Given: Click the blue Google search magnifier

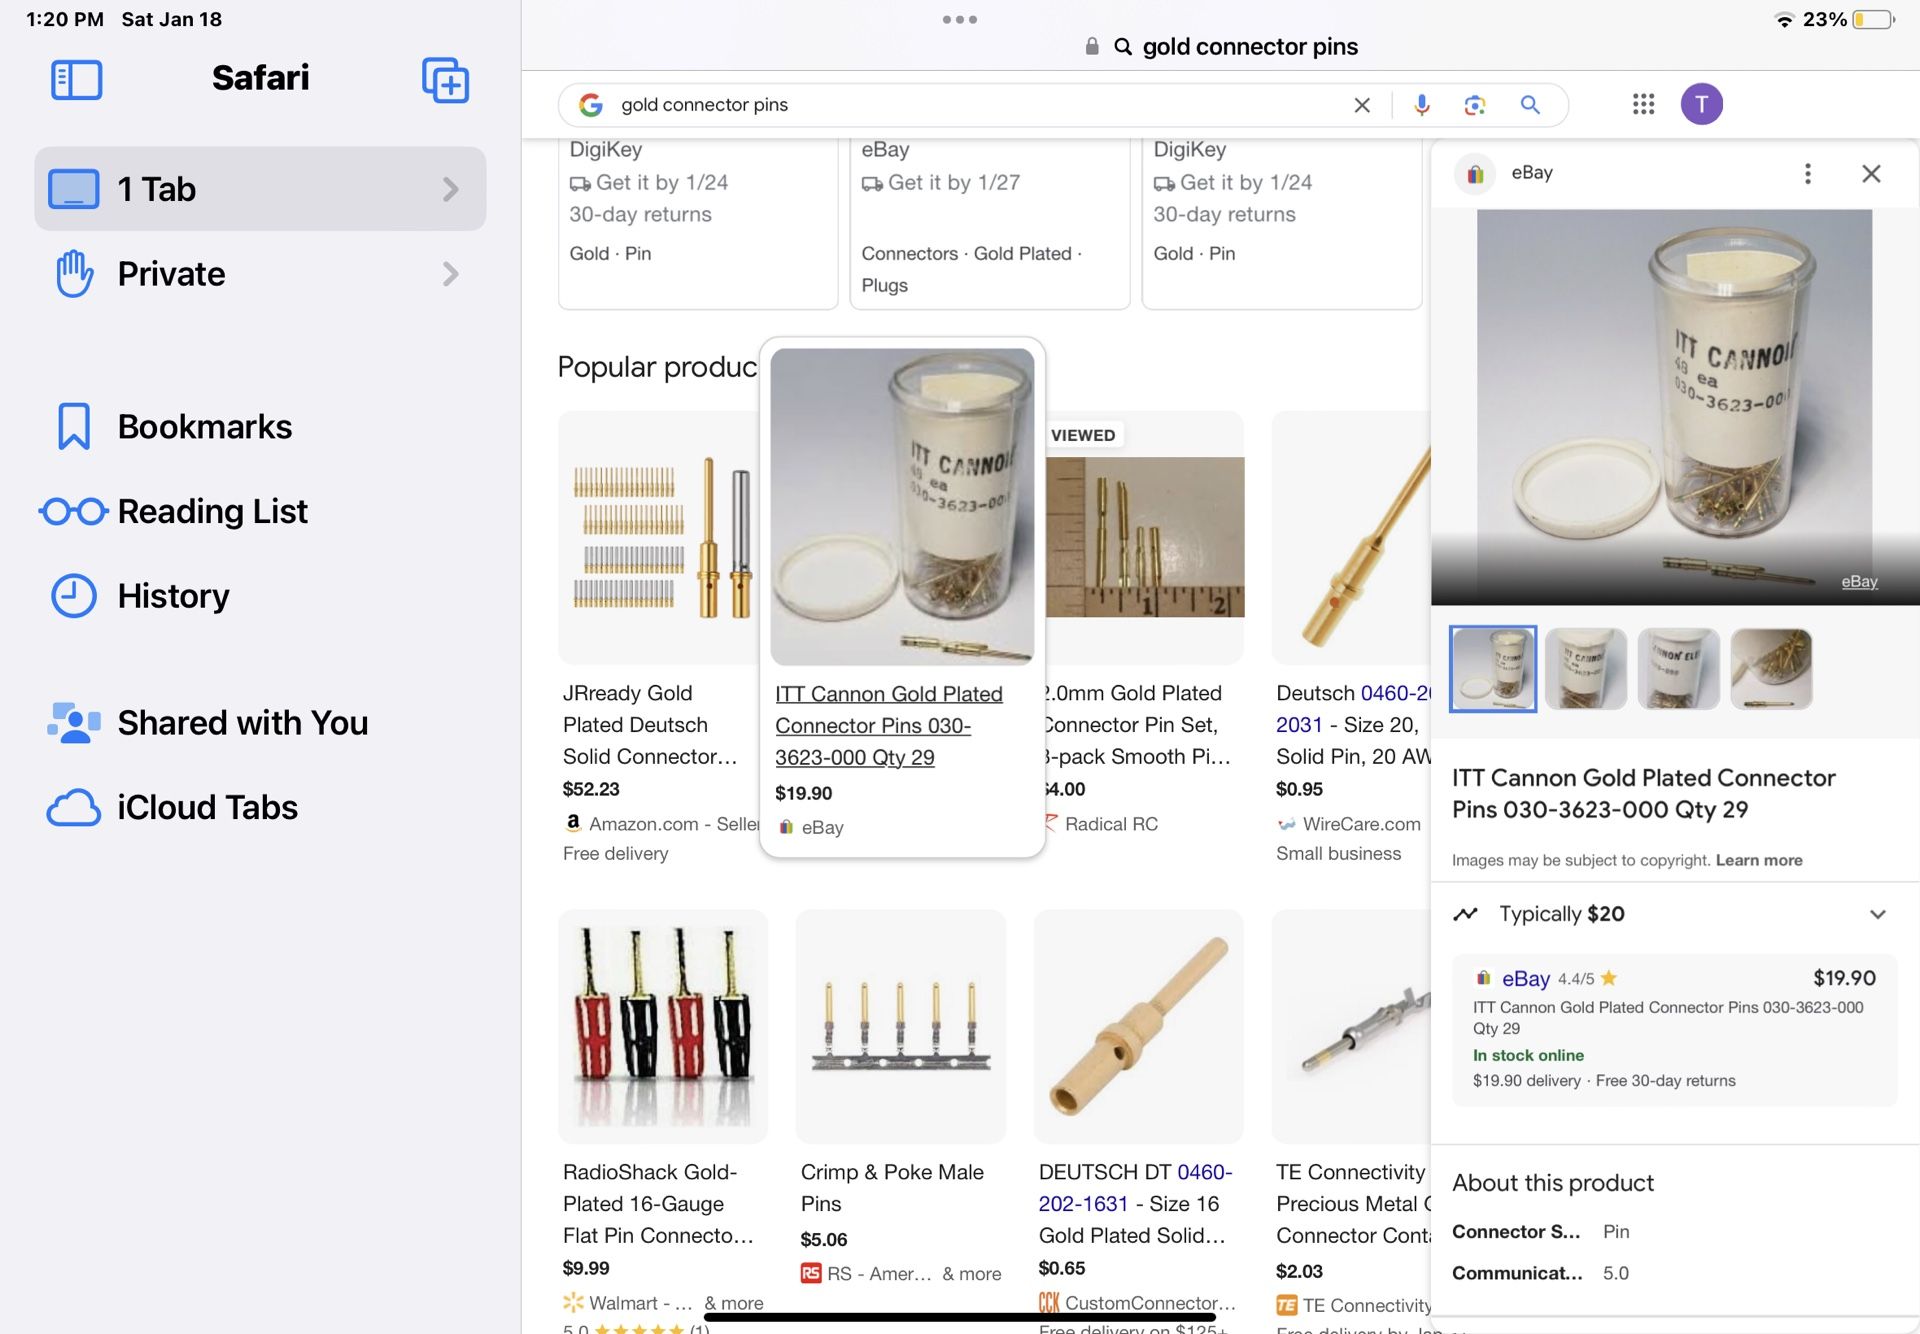Looking at the screenshot, I should pos(1529,105).
